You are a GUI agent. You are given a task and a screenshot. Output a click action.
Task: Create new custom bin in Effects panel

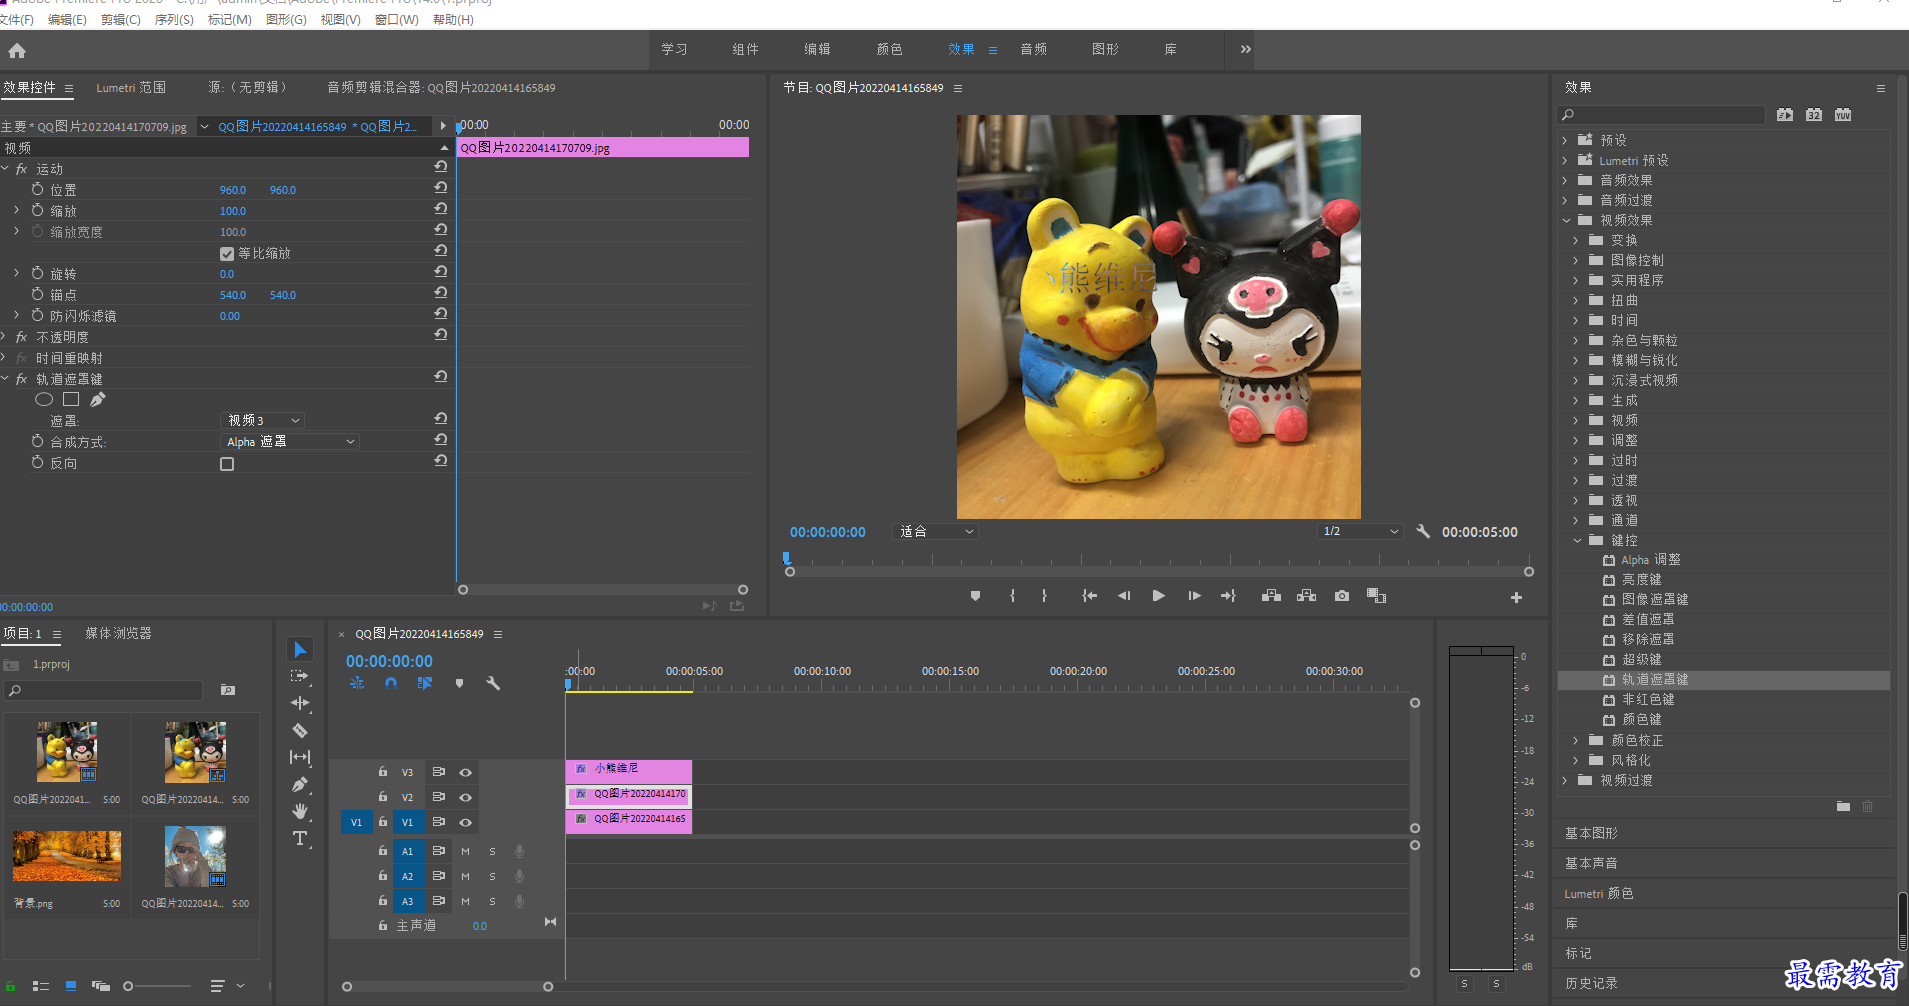(1843, 806)
